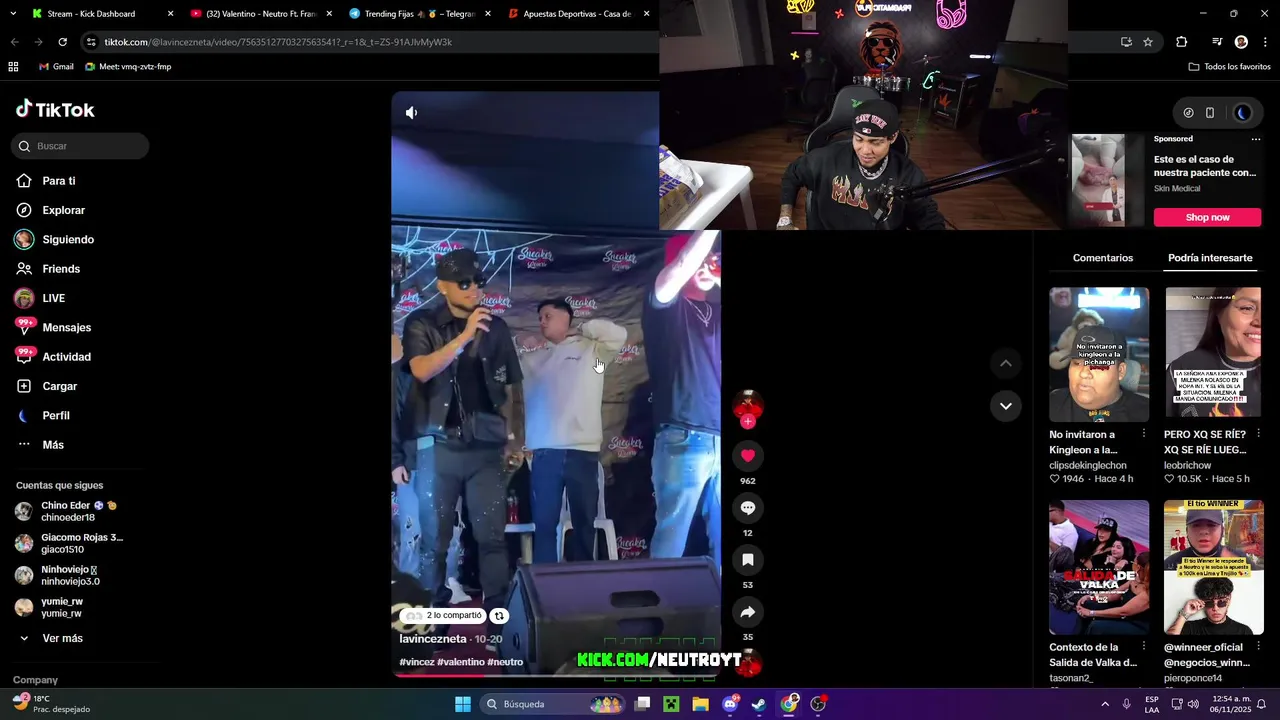Viewport: 1280px width, 720px height.
Task: Switch to the Apuestas Deportivas browser tab
Action: pyautogui.click(x=578, y=14)
